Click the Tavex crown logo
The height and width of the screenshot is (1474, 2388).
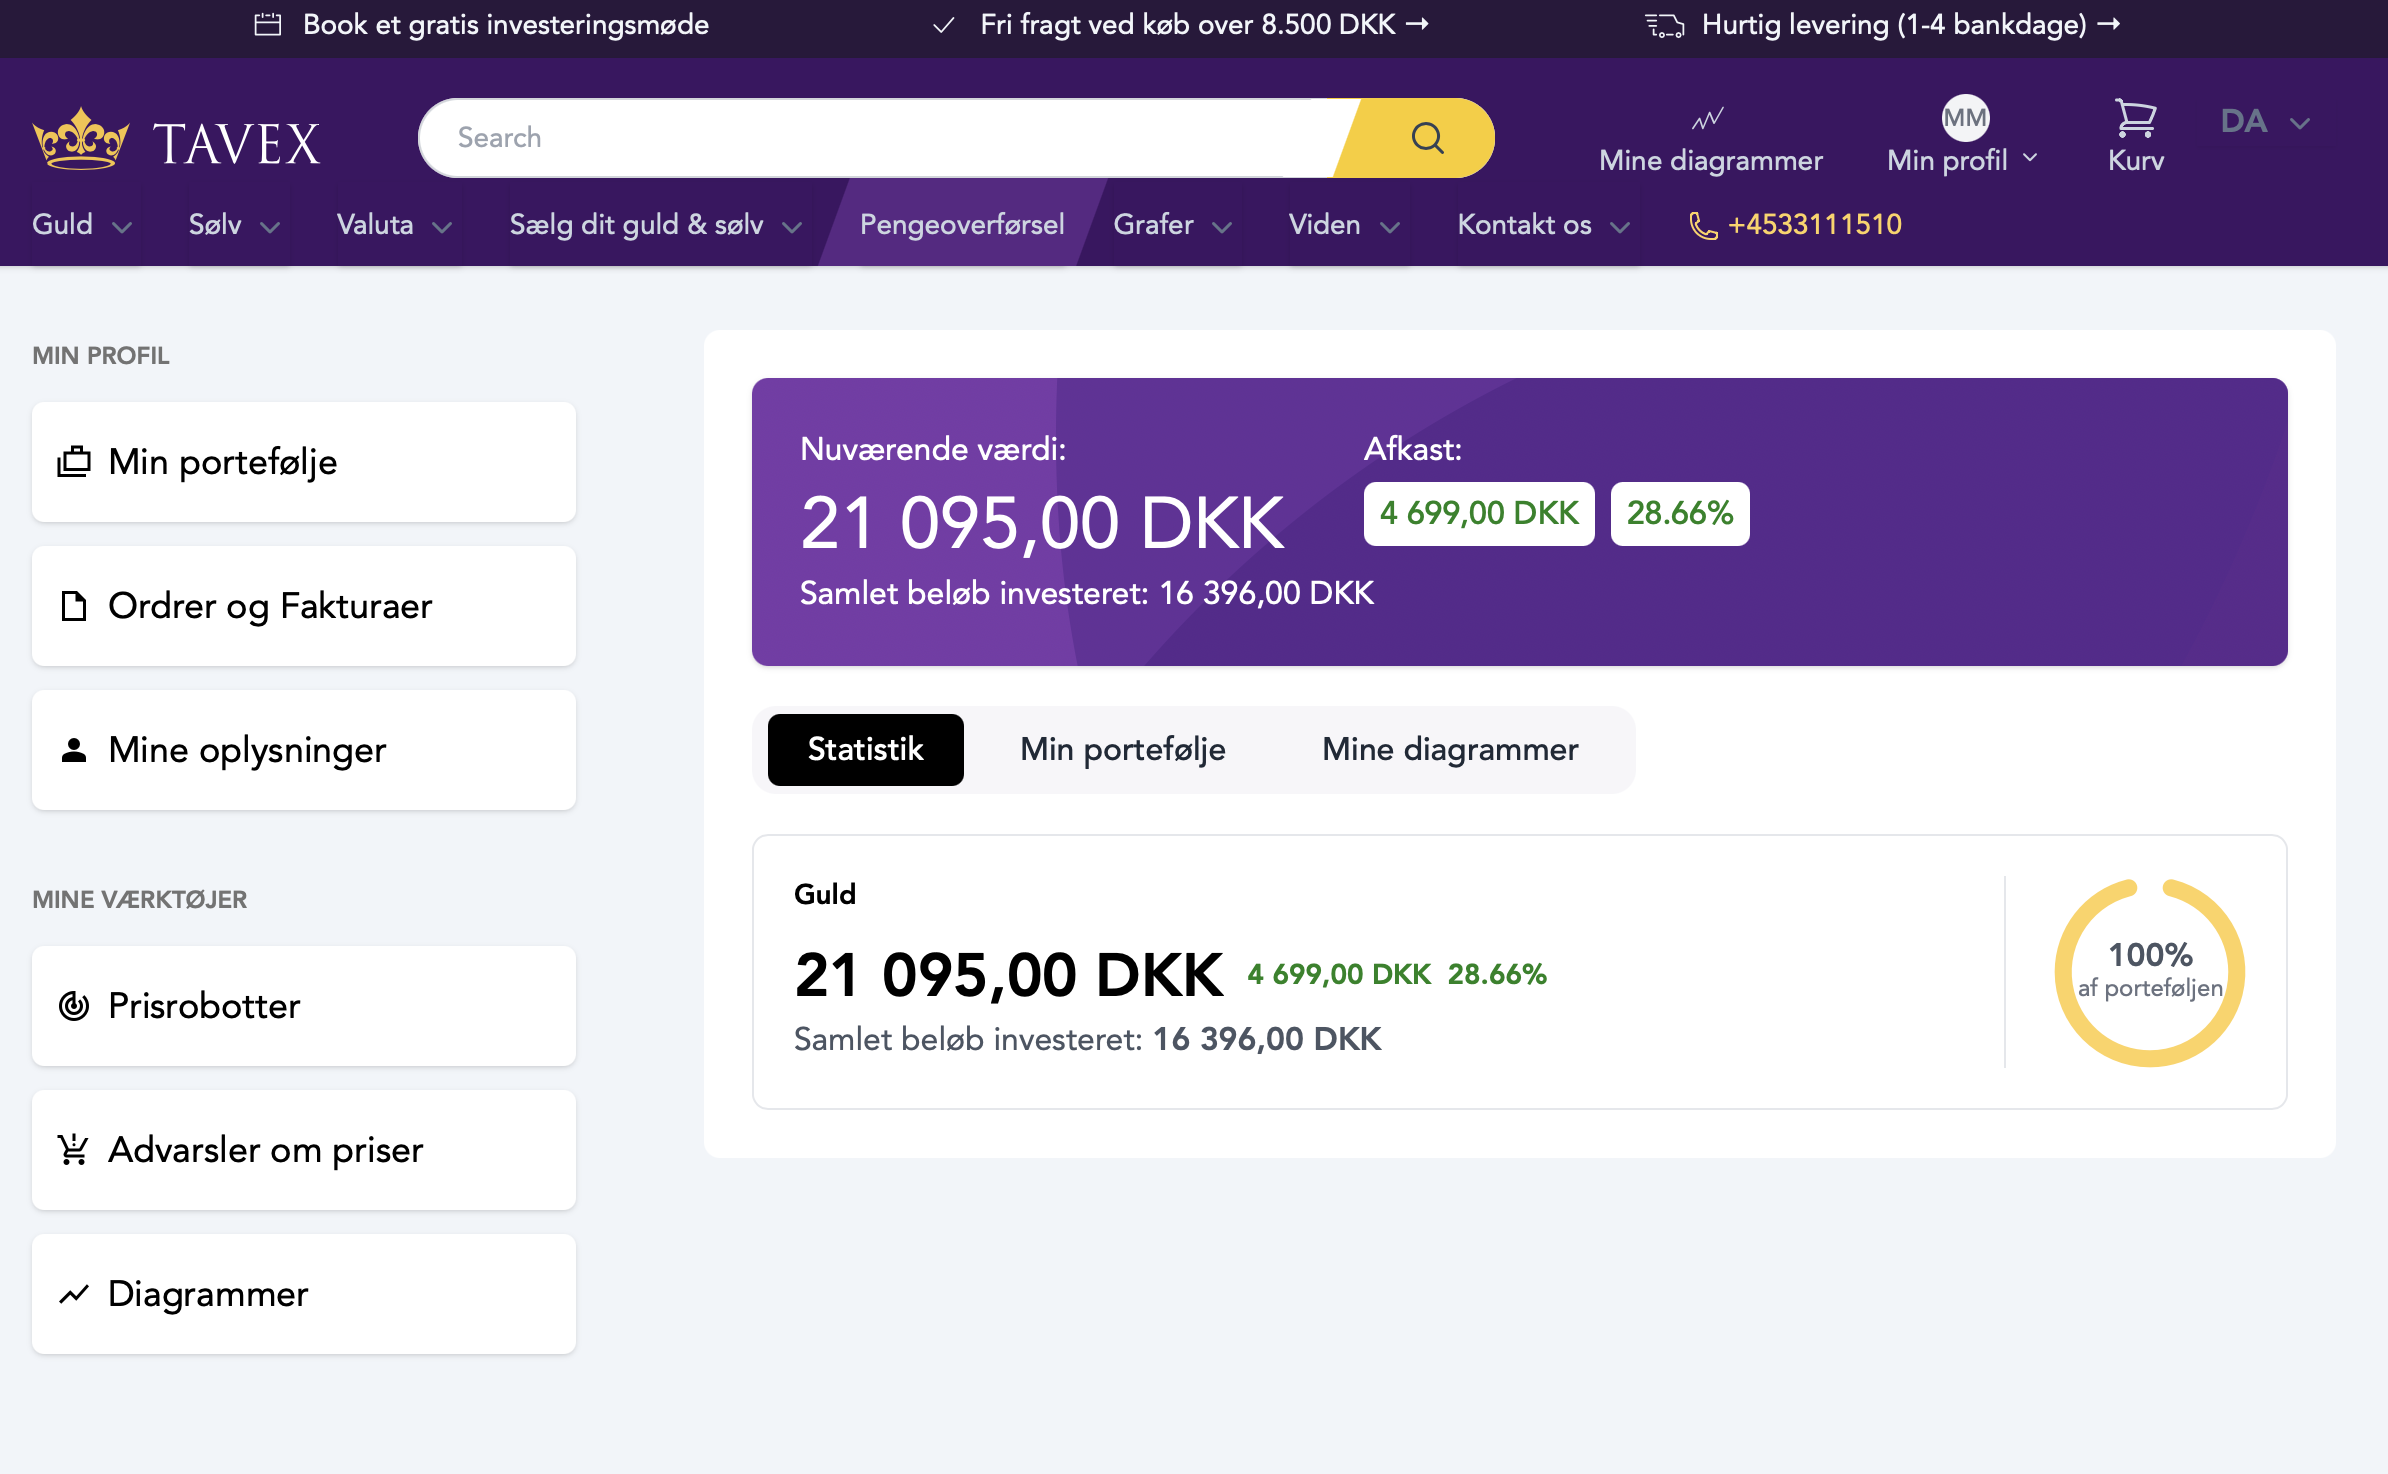[80, 138]
